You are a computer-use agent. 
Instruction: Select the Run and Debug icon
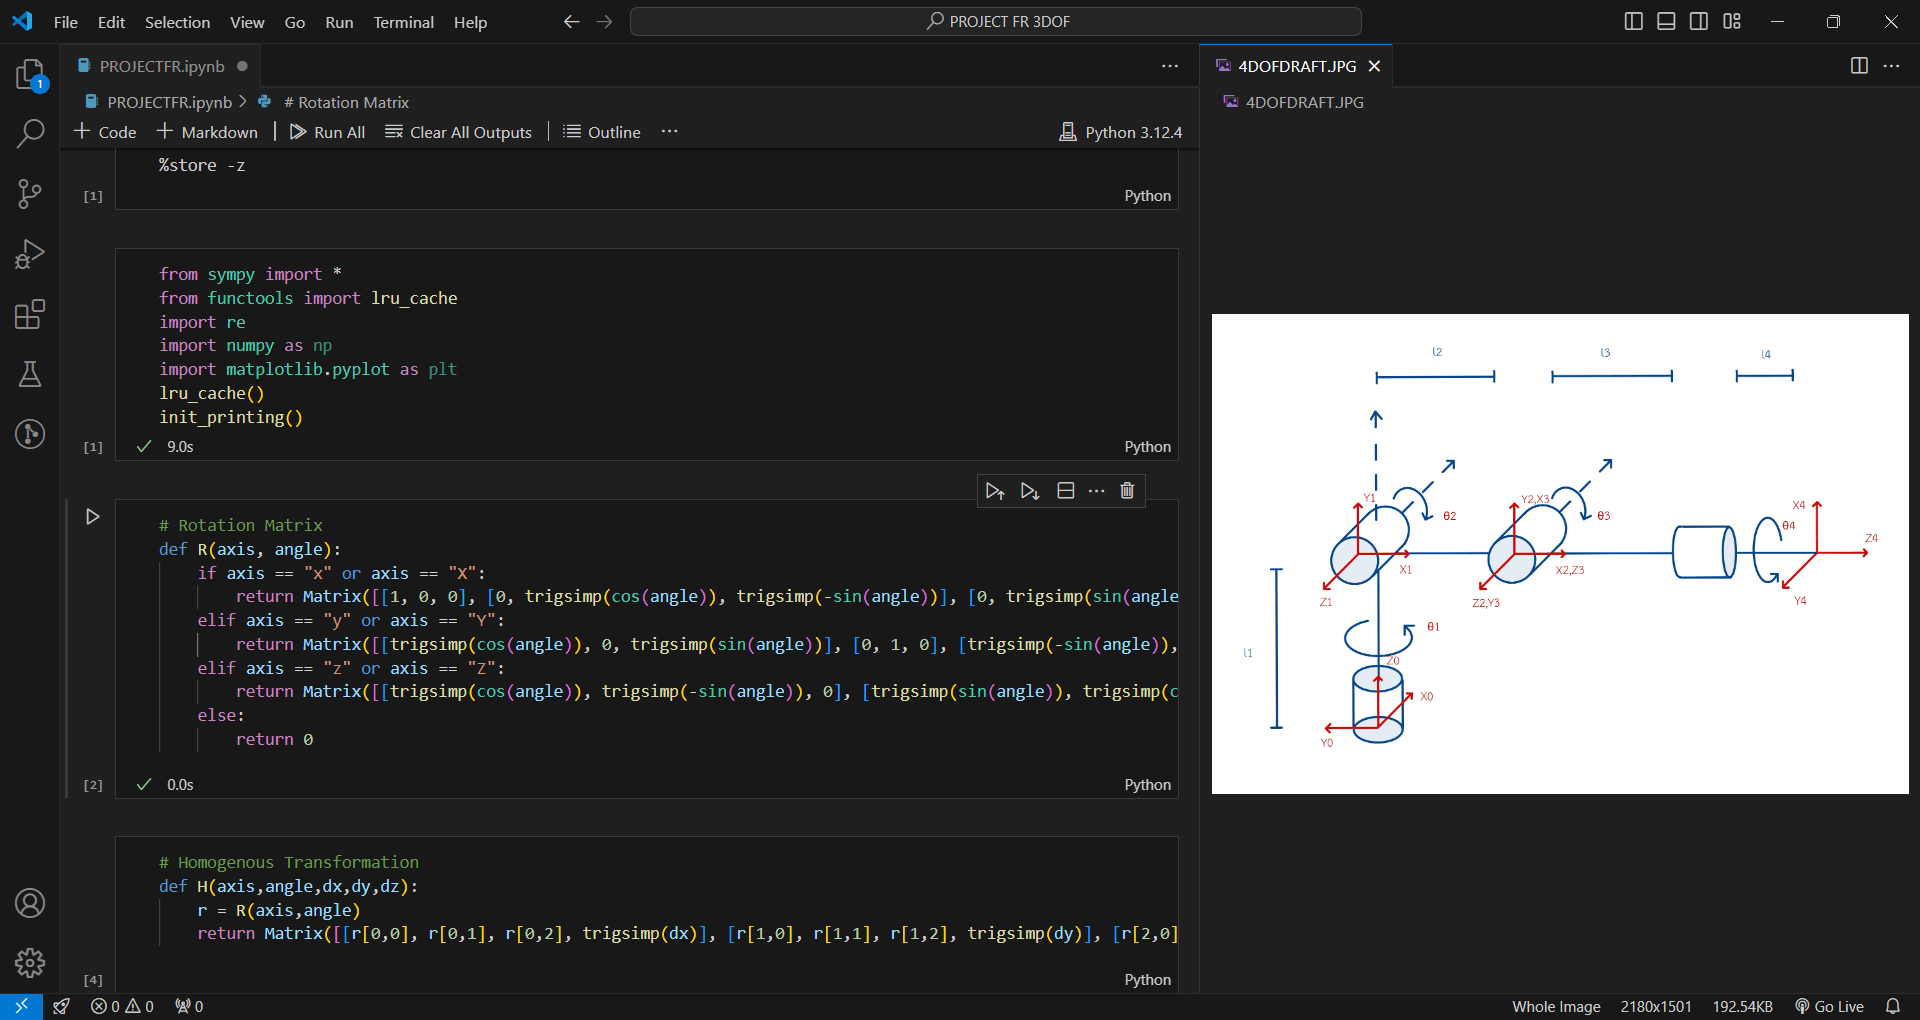click(30, 254)
